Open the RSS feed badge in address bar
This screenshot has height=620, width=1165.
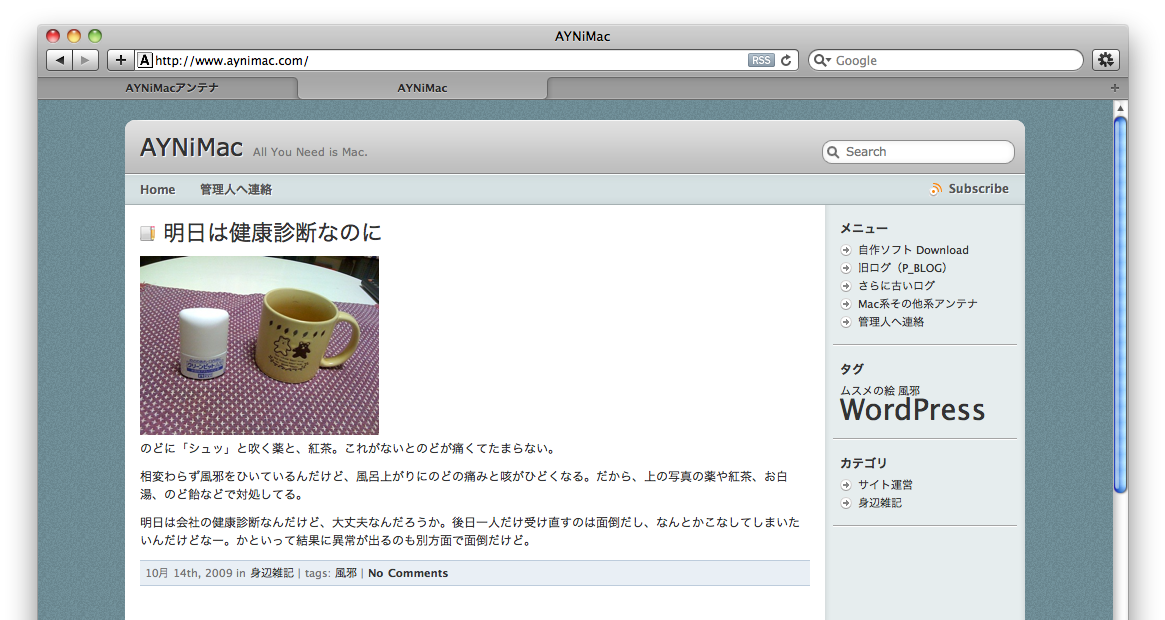(761, 60)
